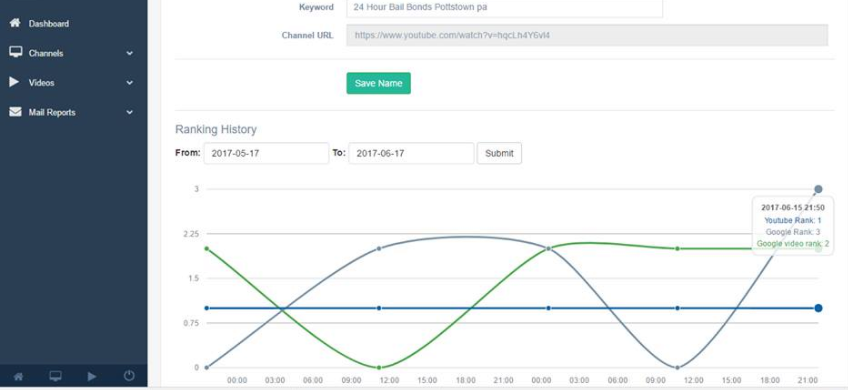
Task: Focus the Keyword input field
Action: (505, 8)
